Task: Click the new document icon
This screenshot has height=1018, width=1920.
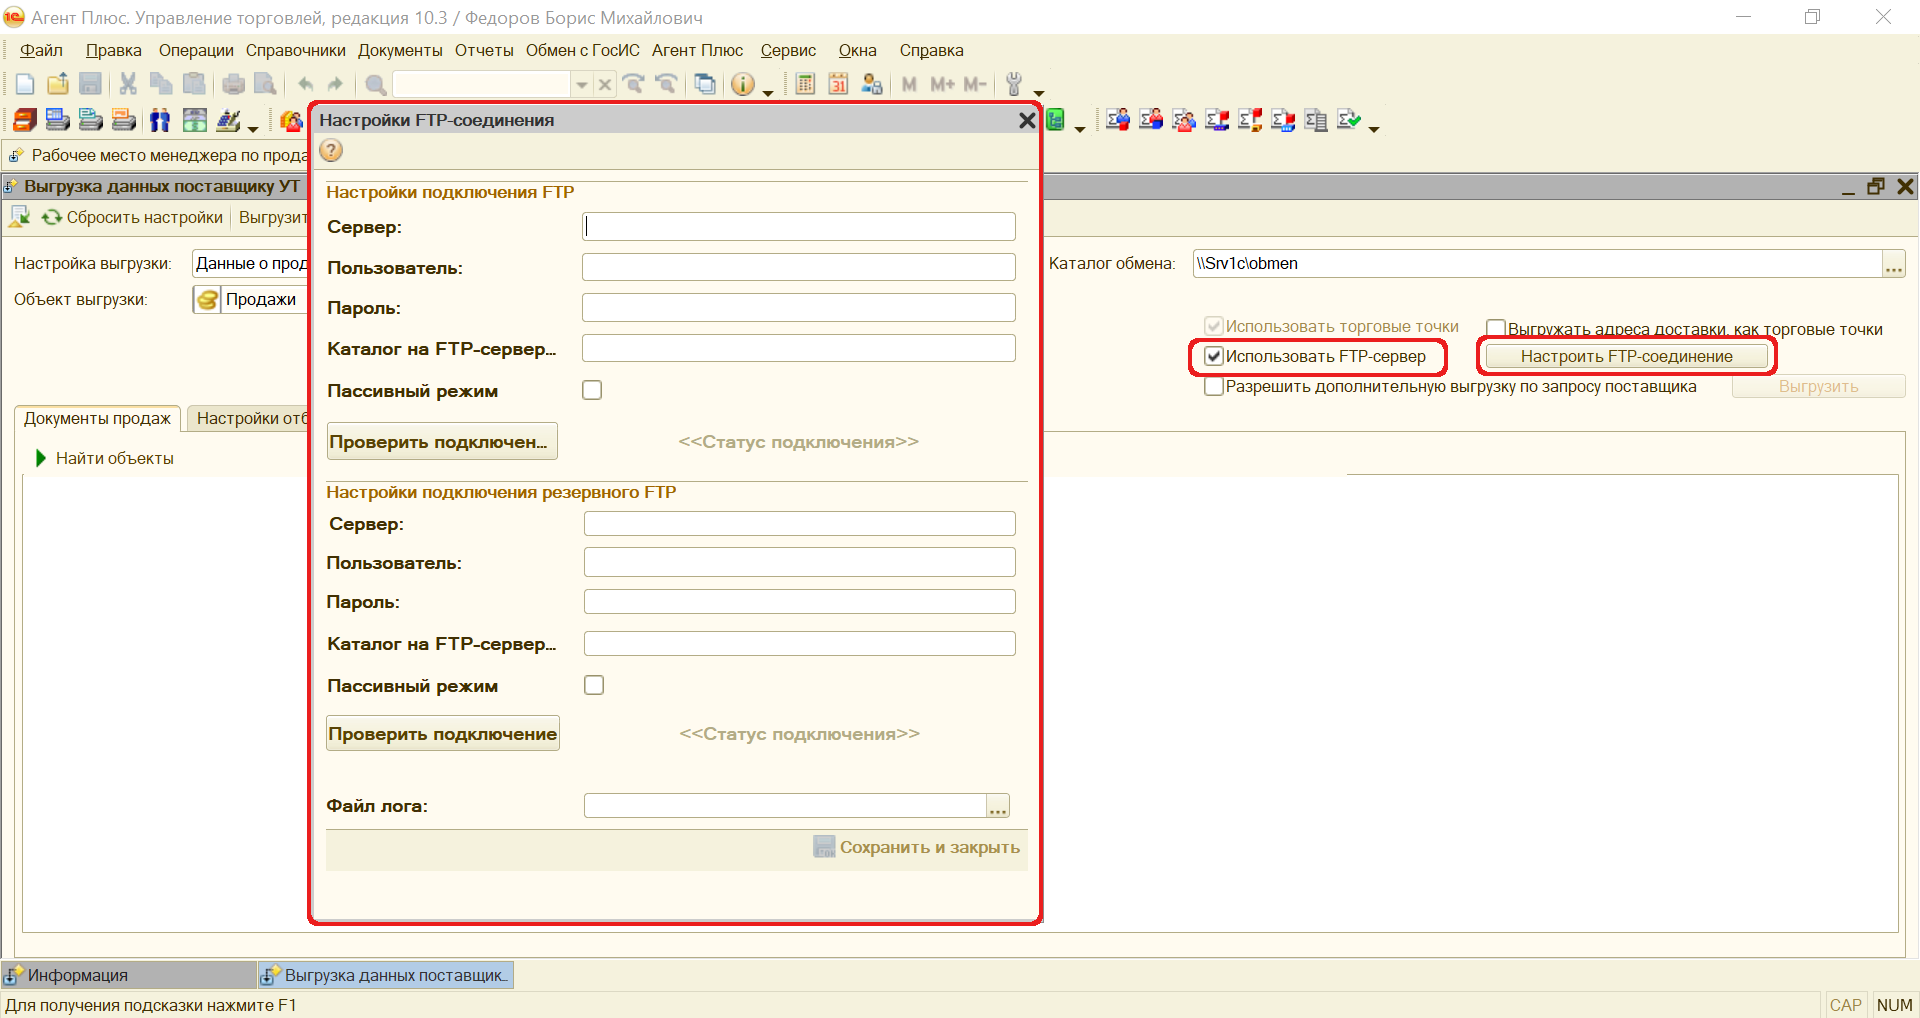Action: click(25, 85)
